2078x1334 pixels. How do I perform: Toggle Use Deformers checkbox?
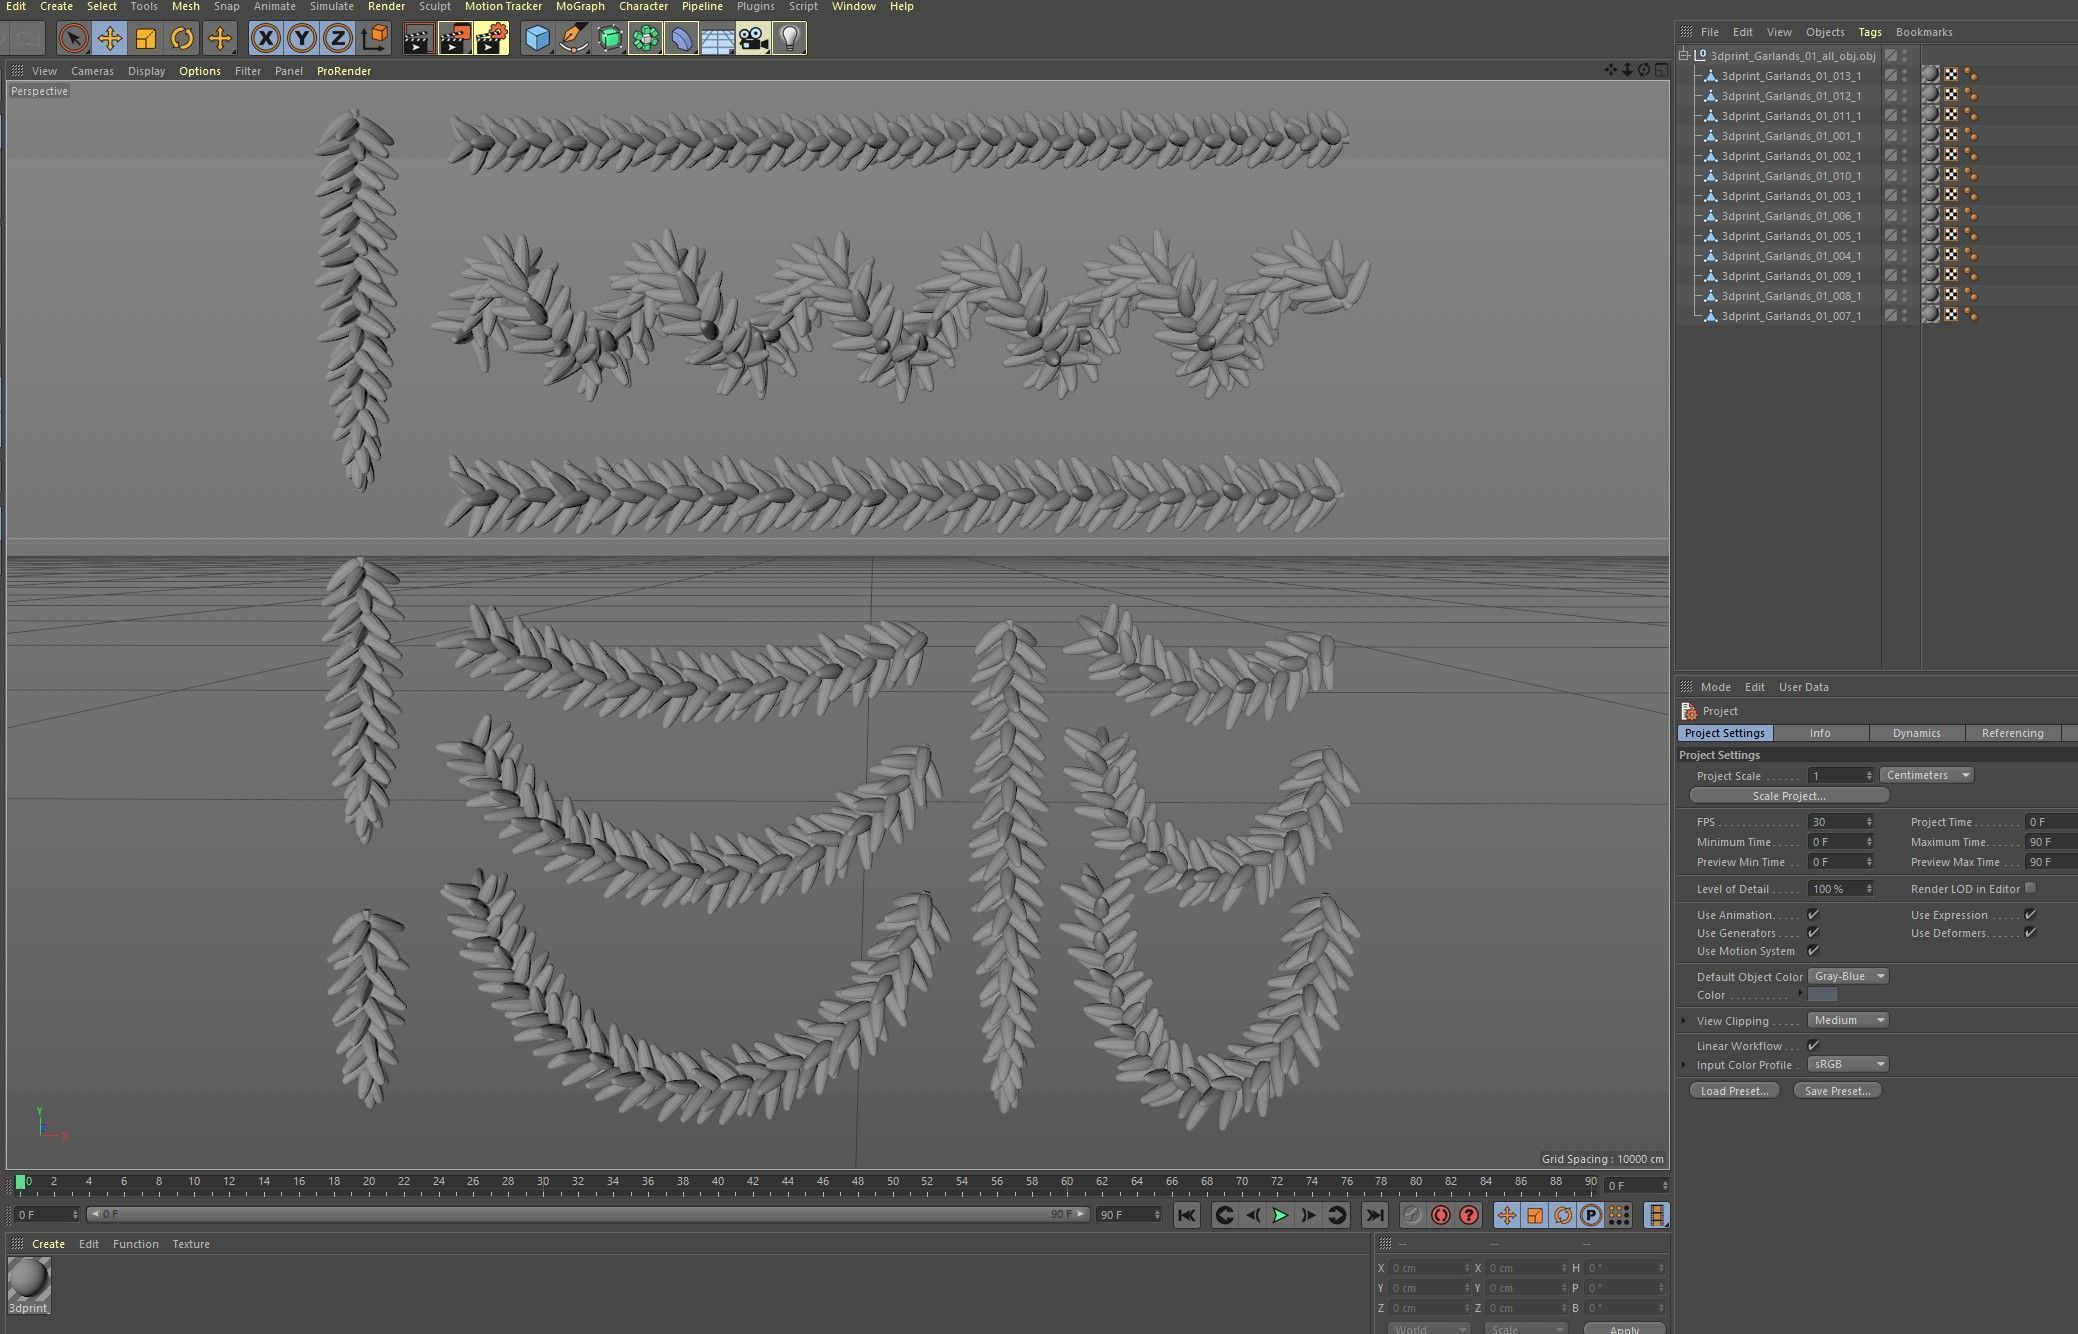pyautogui.click(x=2030, y=932)
